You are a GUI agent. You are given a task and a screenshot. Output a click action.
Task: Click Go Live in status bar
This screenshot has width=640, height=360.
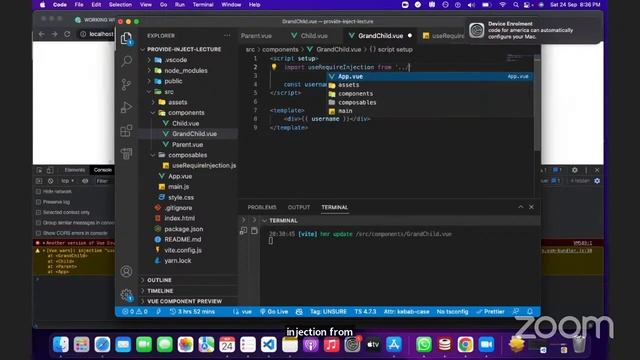point(274,311)
